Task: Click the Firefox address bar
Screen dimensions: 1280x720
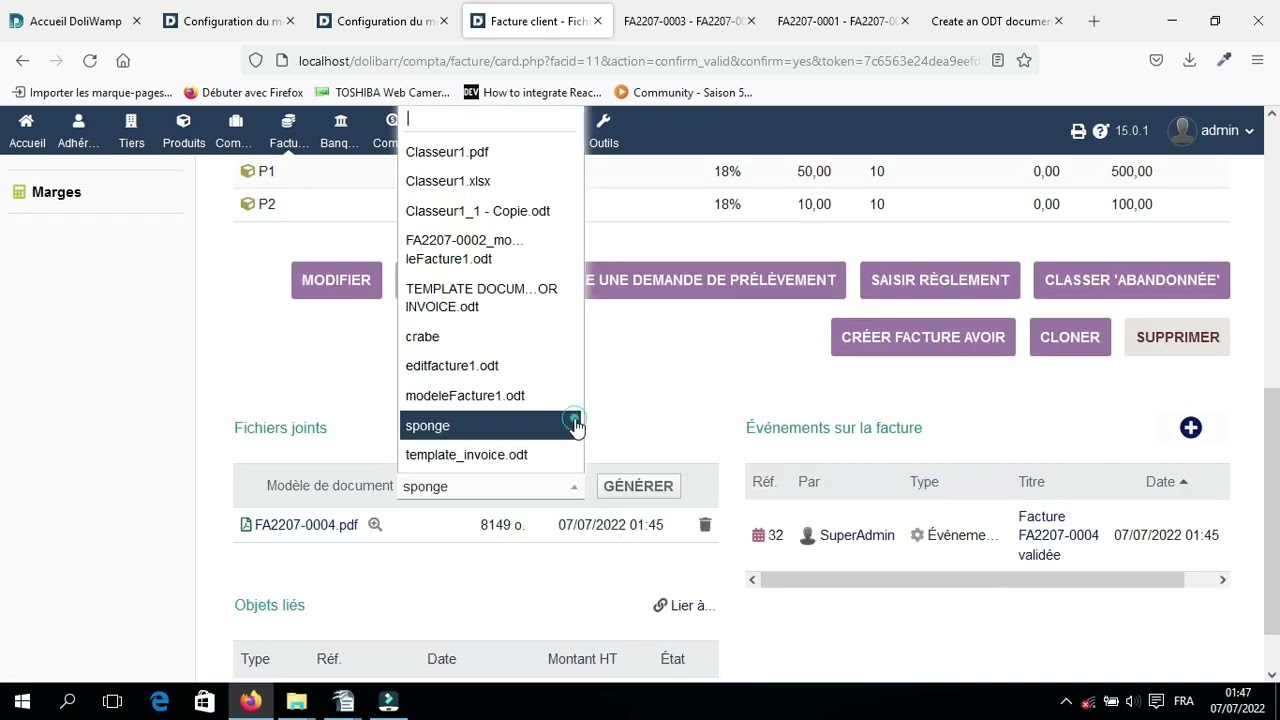Action: click(x=639, y=61)
